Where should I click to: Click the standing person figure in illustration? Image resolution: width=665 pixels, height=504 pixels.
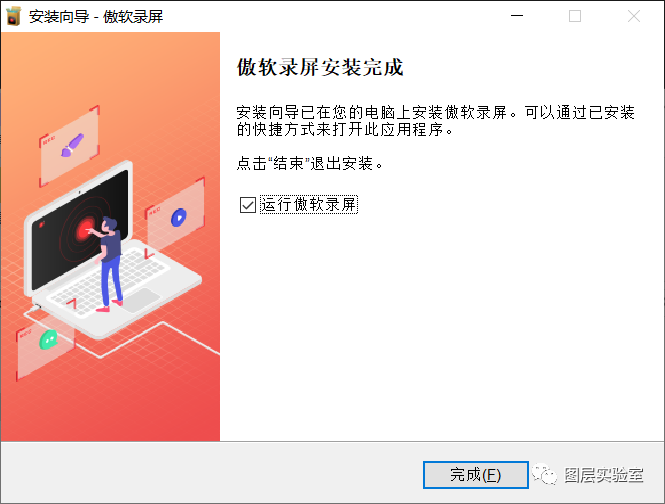(x=109, y=264)
